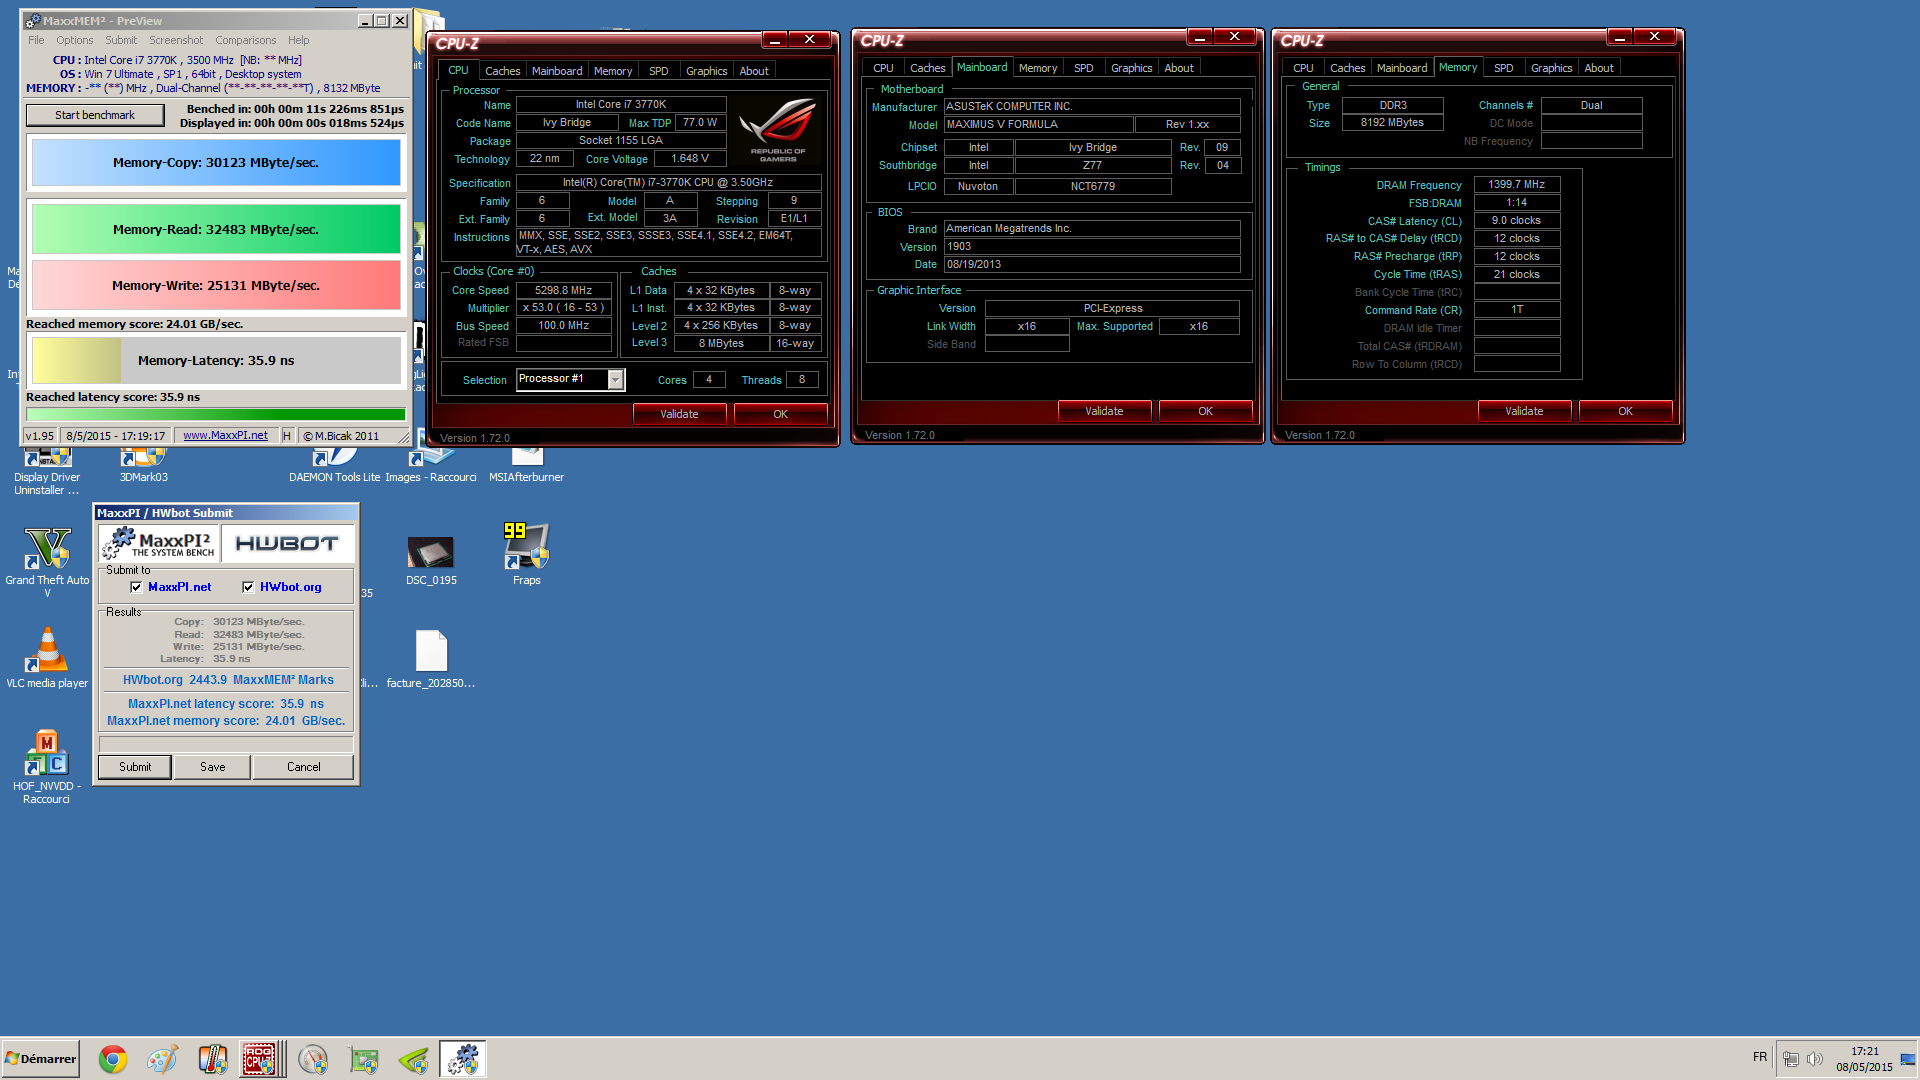The image size is (1920, 1080).
Task: Select the ROG CPU-Z taskbar button
Action: click(x=260, y=1059)
